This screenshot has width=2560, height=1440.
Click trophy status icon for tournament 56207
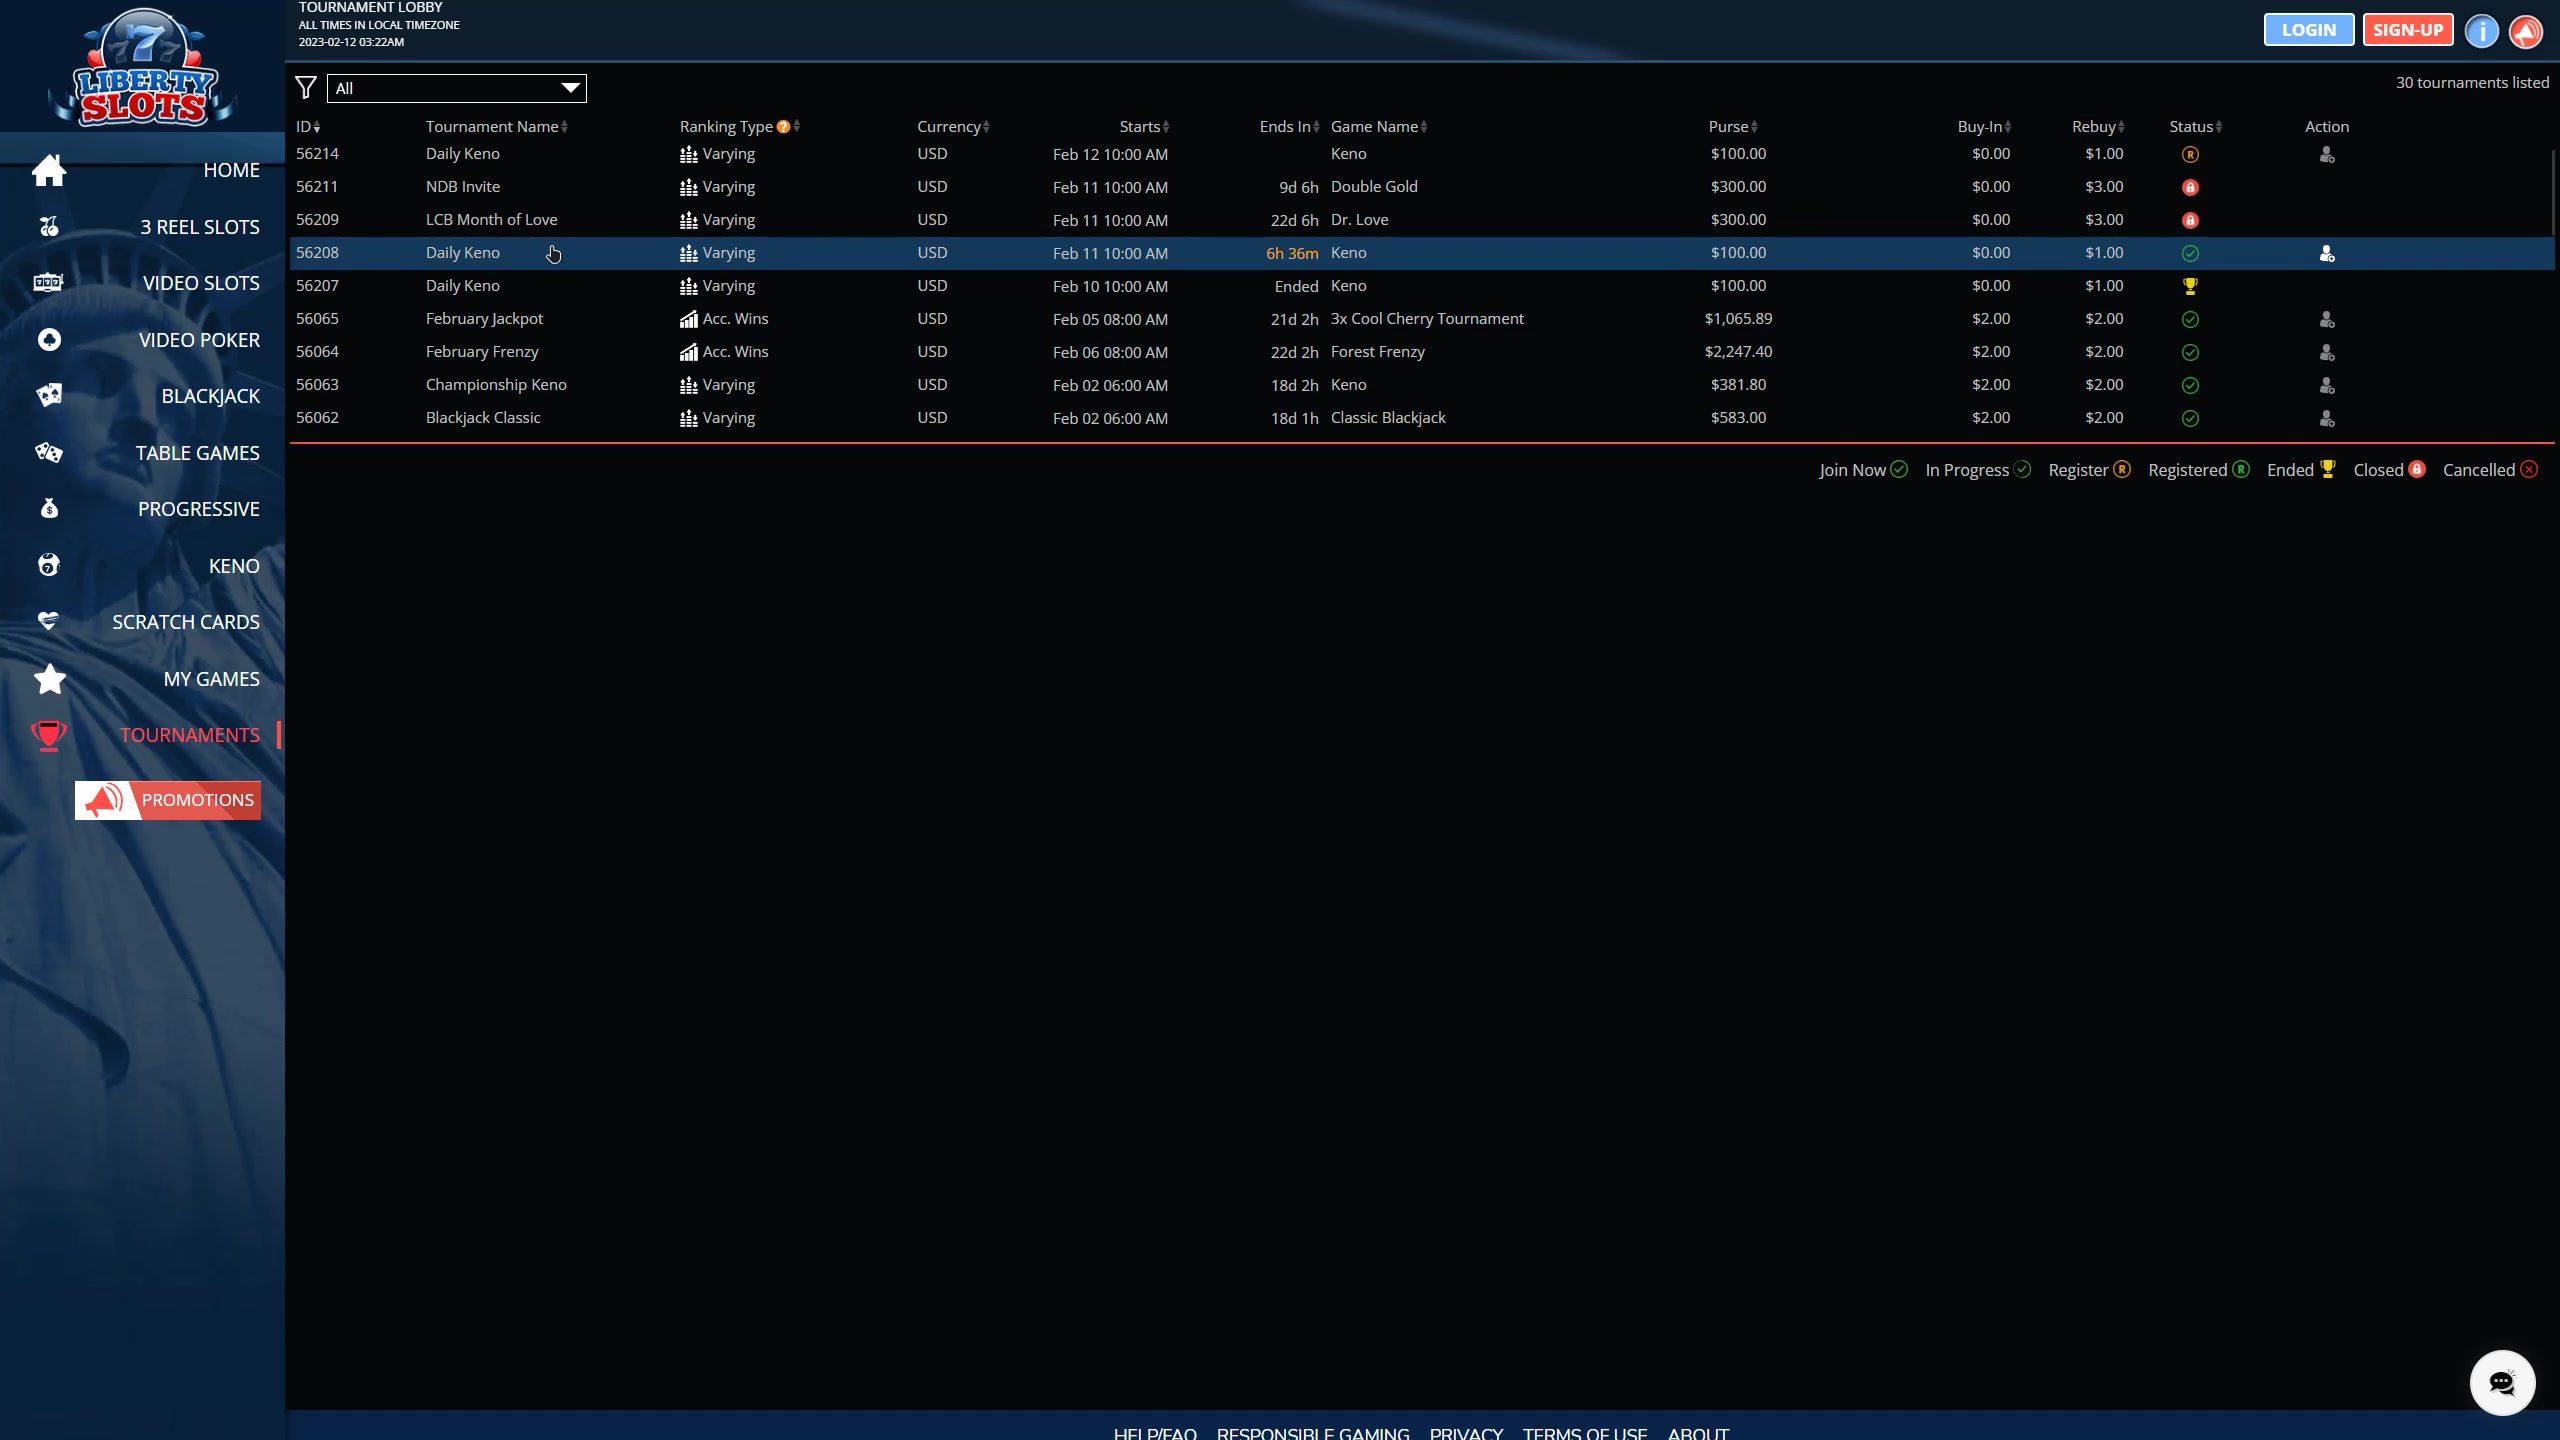(x=2189, y=287)
